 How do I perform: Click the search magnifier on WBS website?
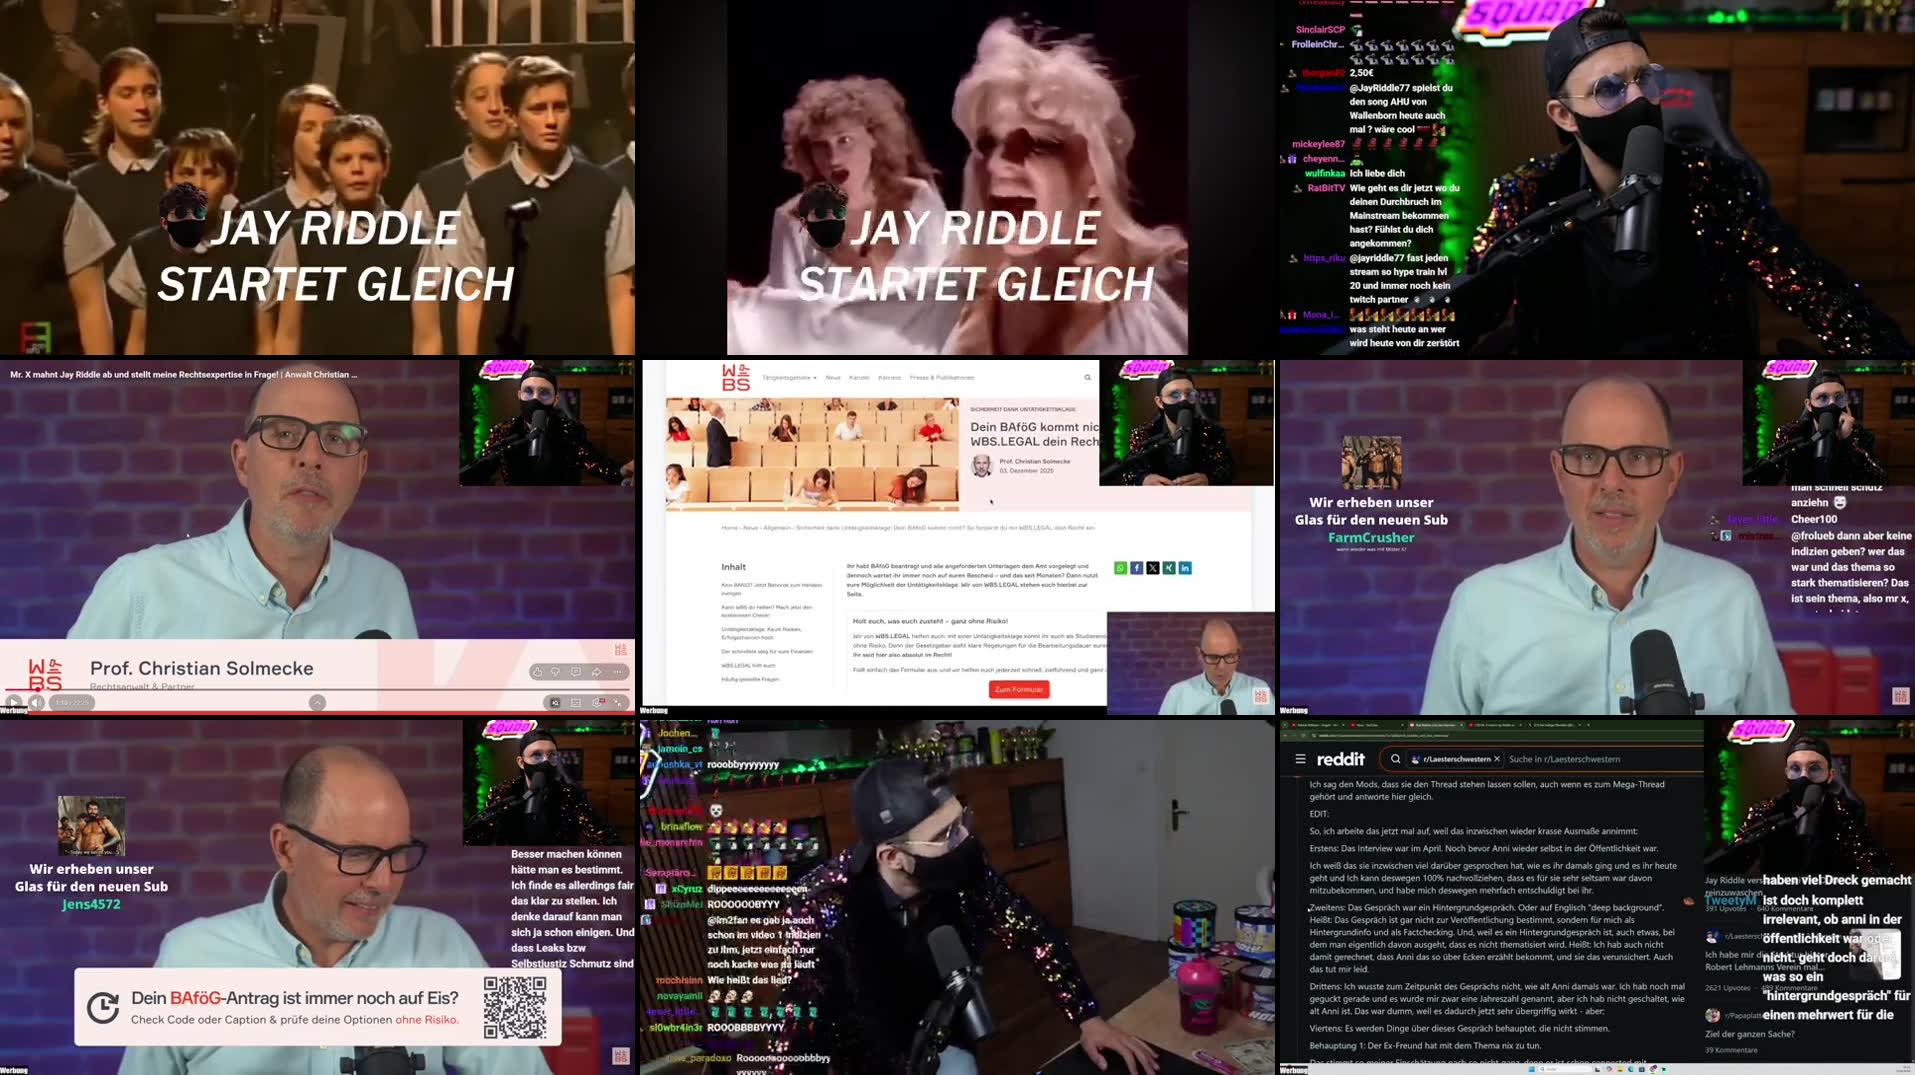[x=1087, y=377]
